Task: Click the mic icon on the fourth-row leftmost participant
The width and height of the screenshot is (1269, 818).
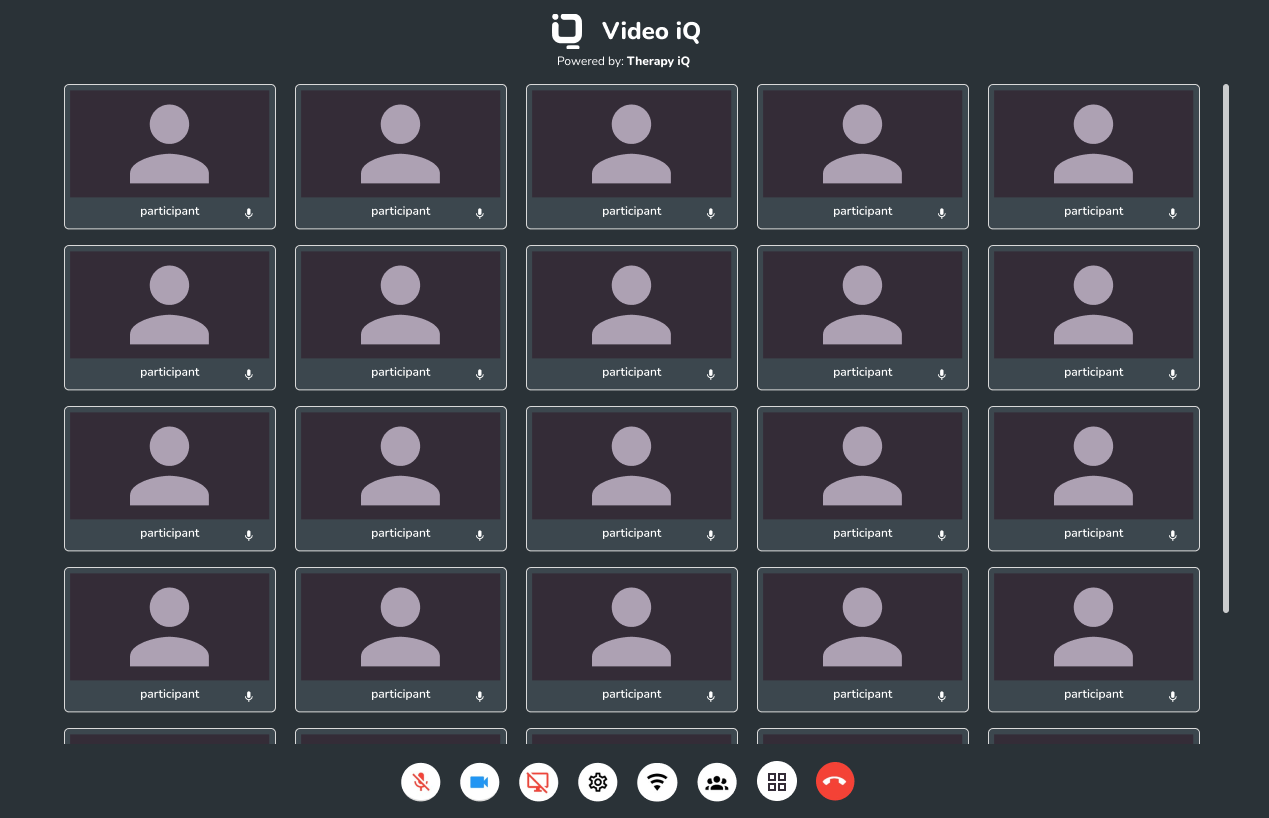Action: click(248, 696)
